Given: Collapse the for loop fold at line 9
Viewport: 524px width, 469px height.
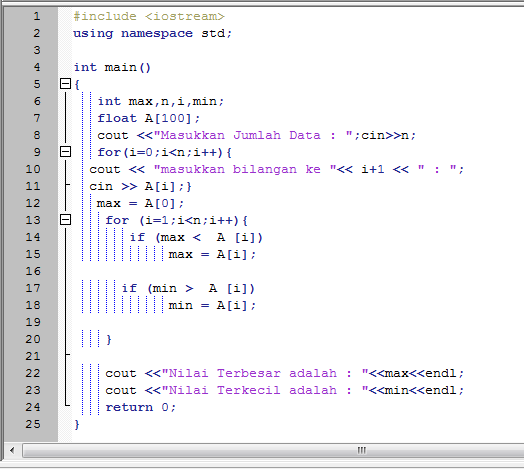Looking at the screenshot, I should tap(66, 152).
